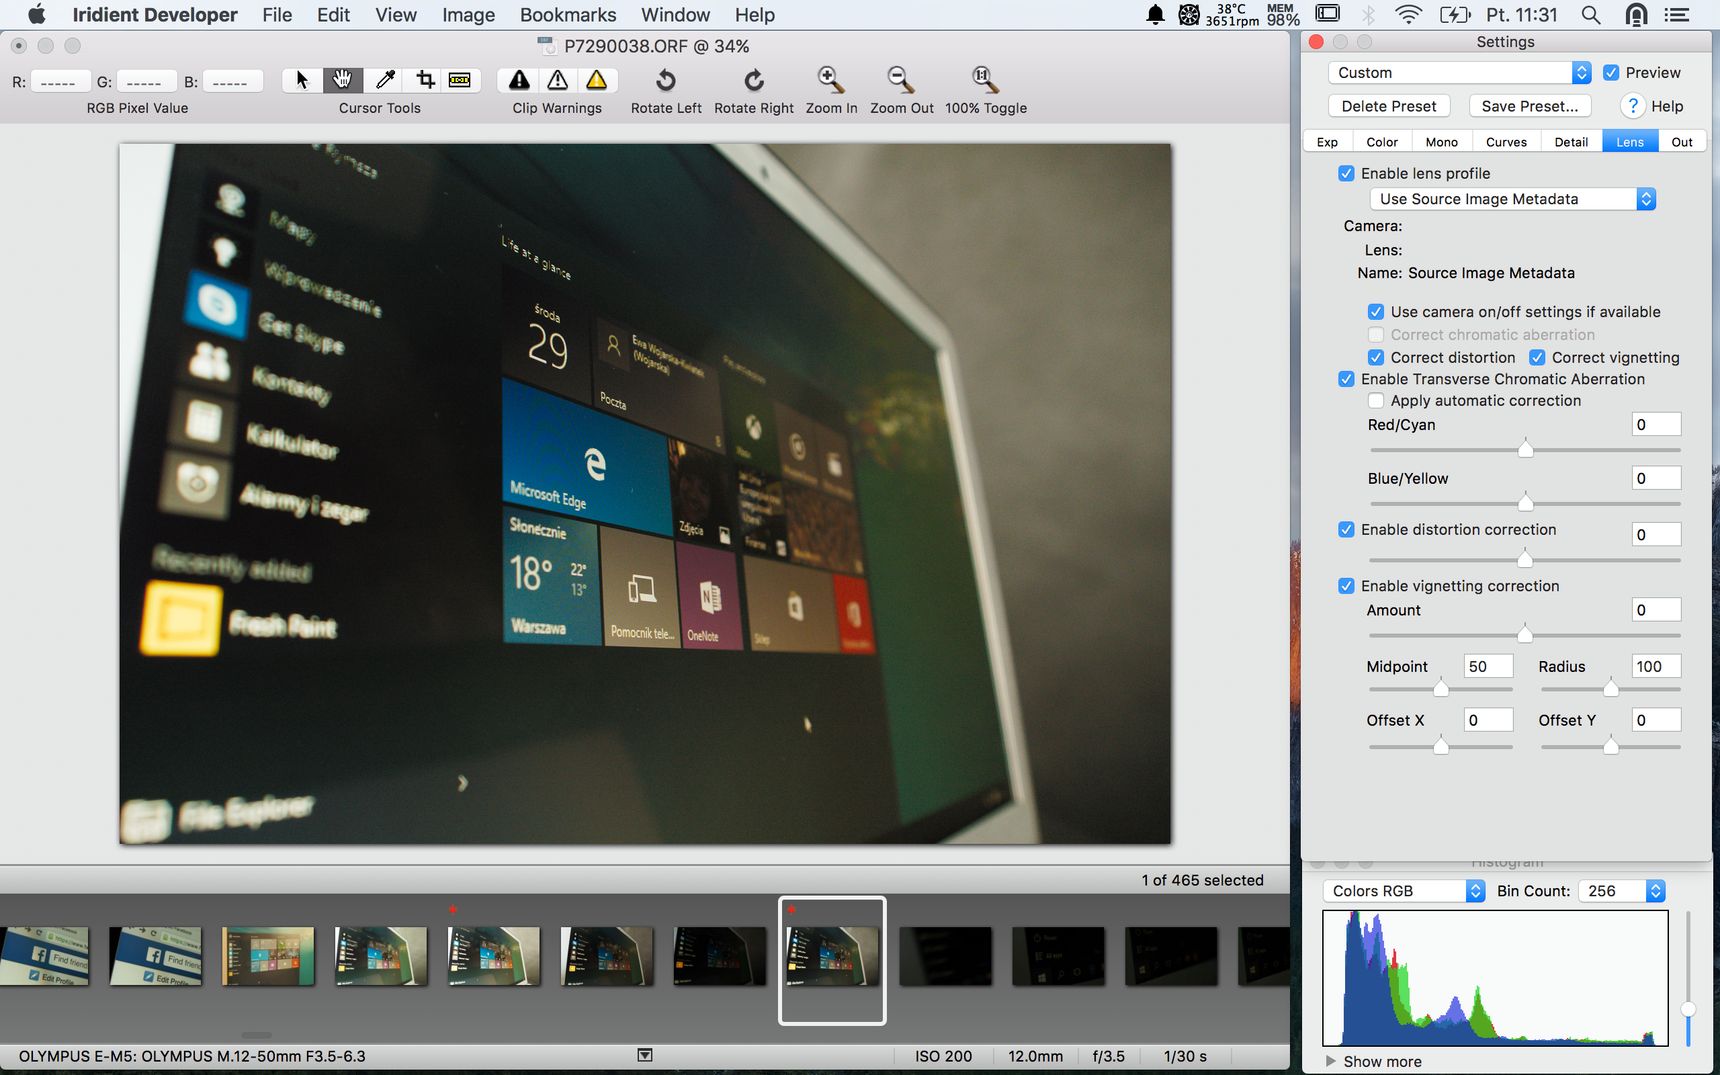
Task: Toggle Enable distortion correction checkbox
Action: click(1346, 529)
